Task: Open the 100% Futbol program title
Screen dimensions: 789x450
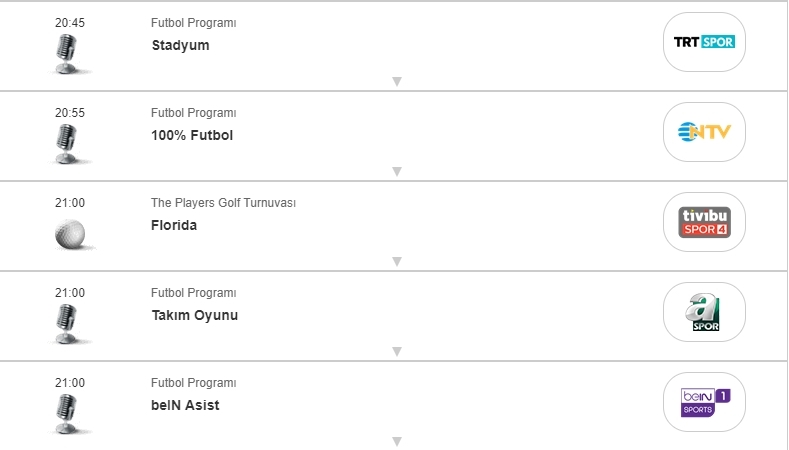Action: [192, 135]
